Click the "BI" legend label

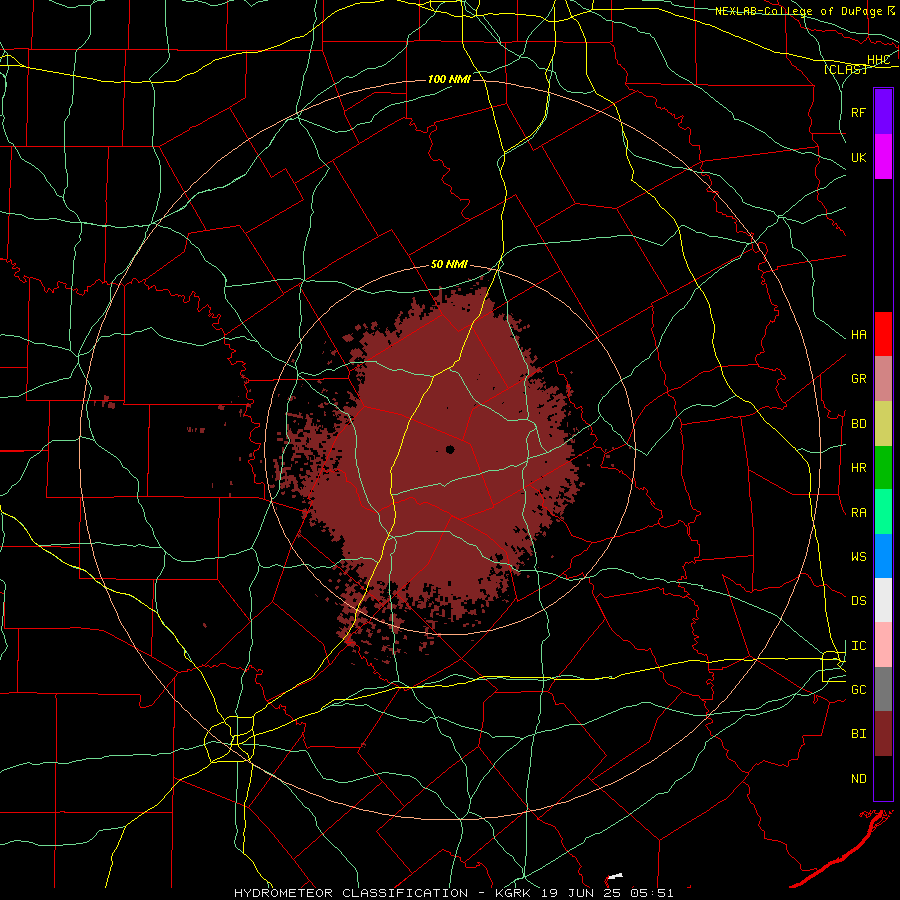[x=858, y=734]
